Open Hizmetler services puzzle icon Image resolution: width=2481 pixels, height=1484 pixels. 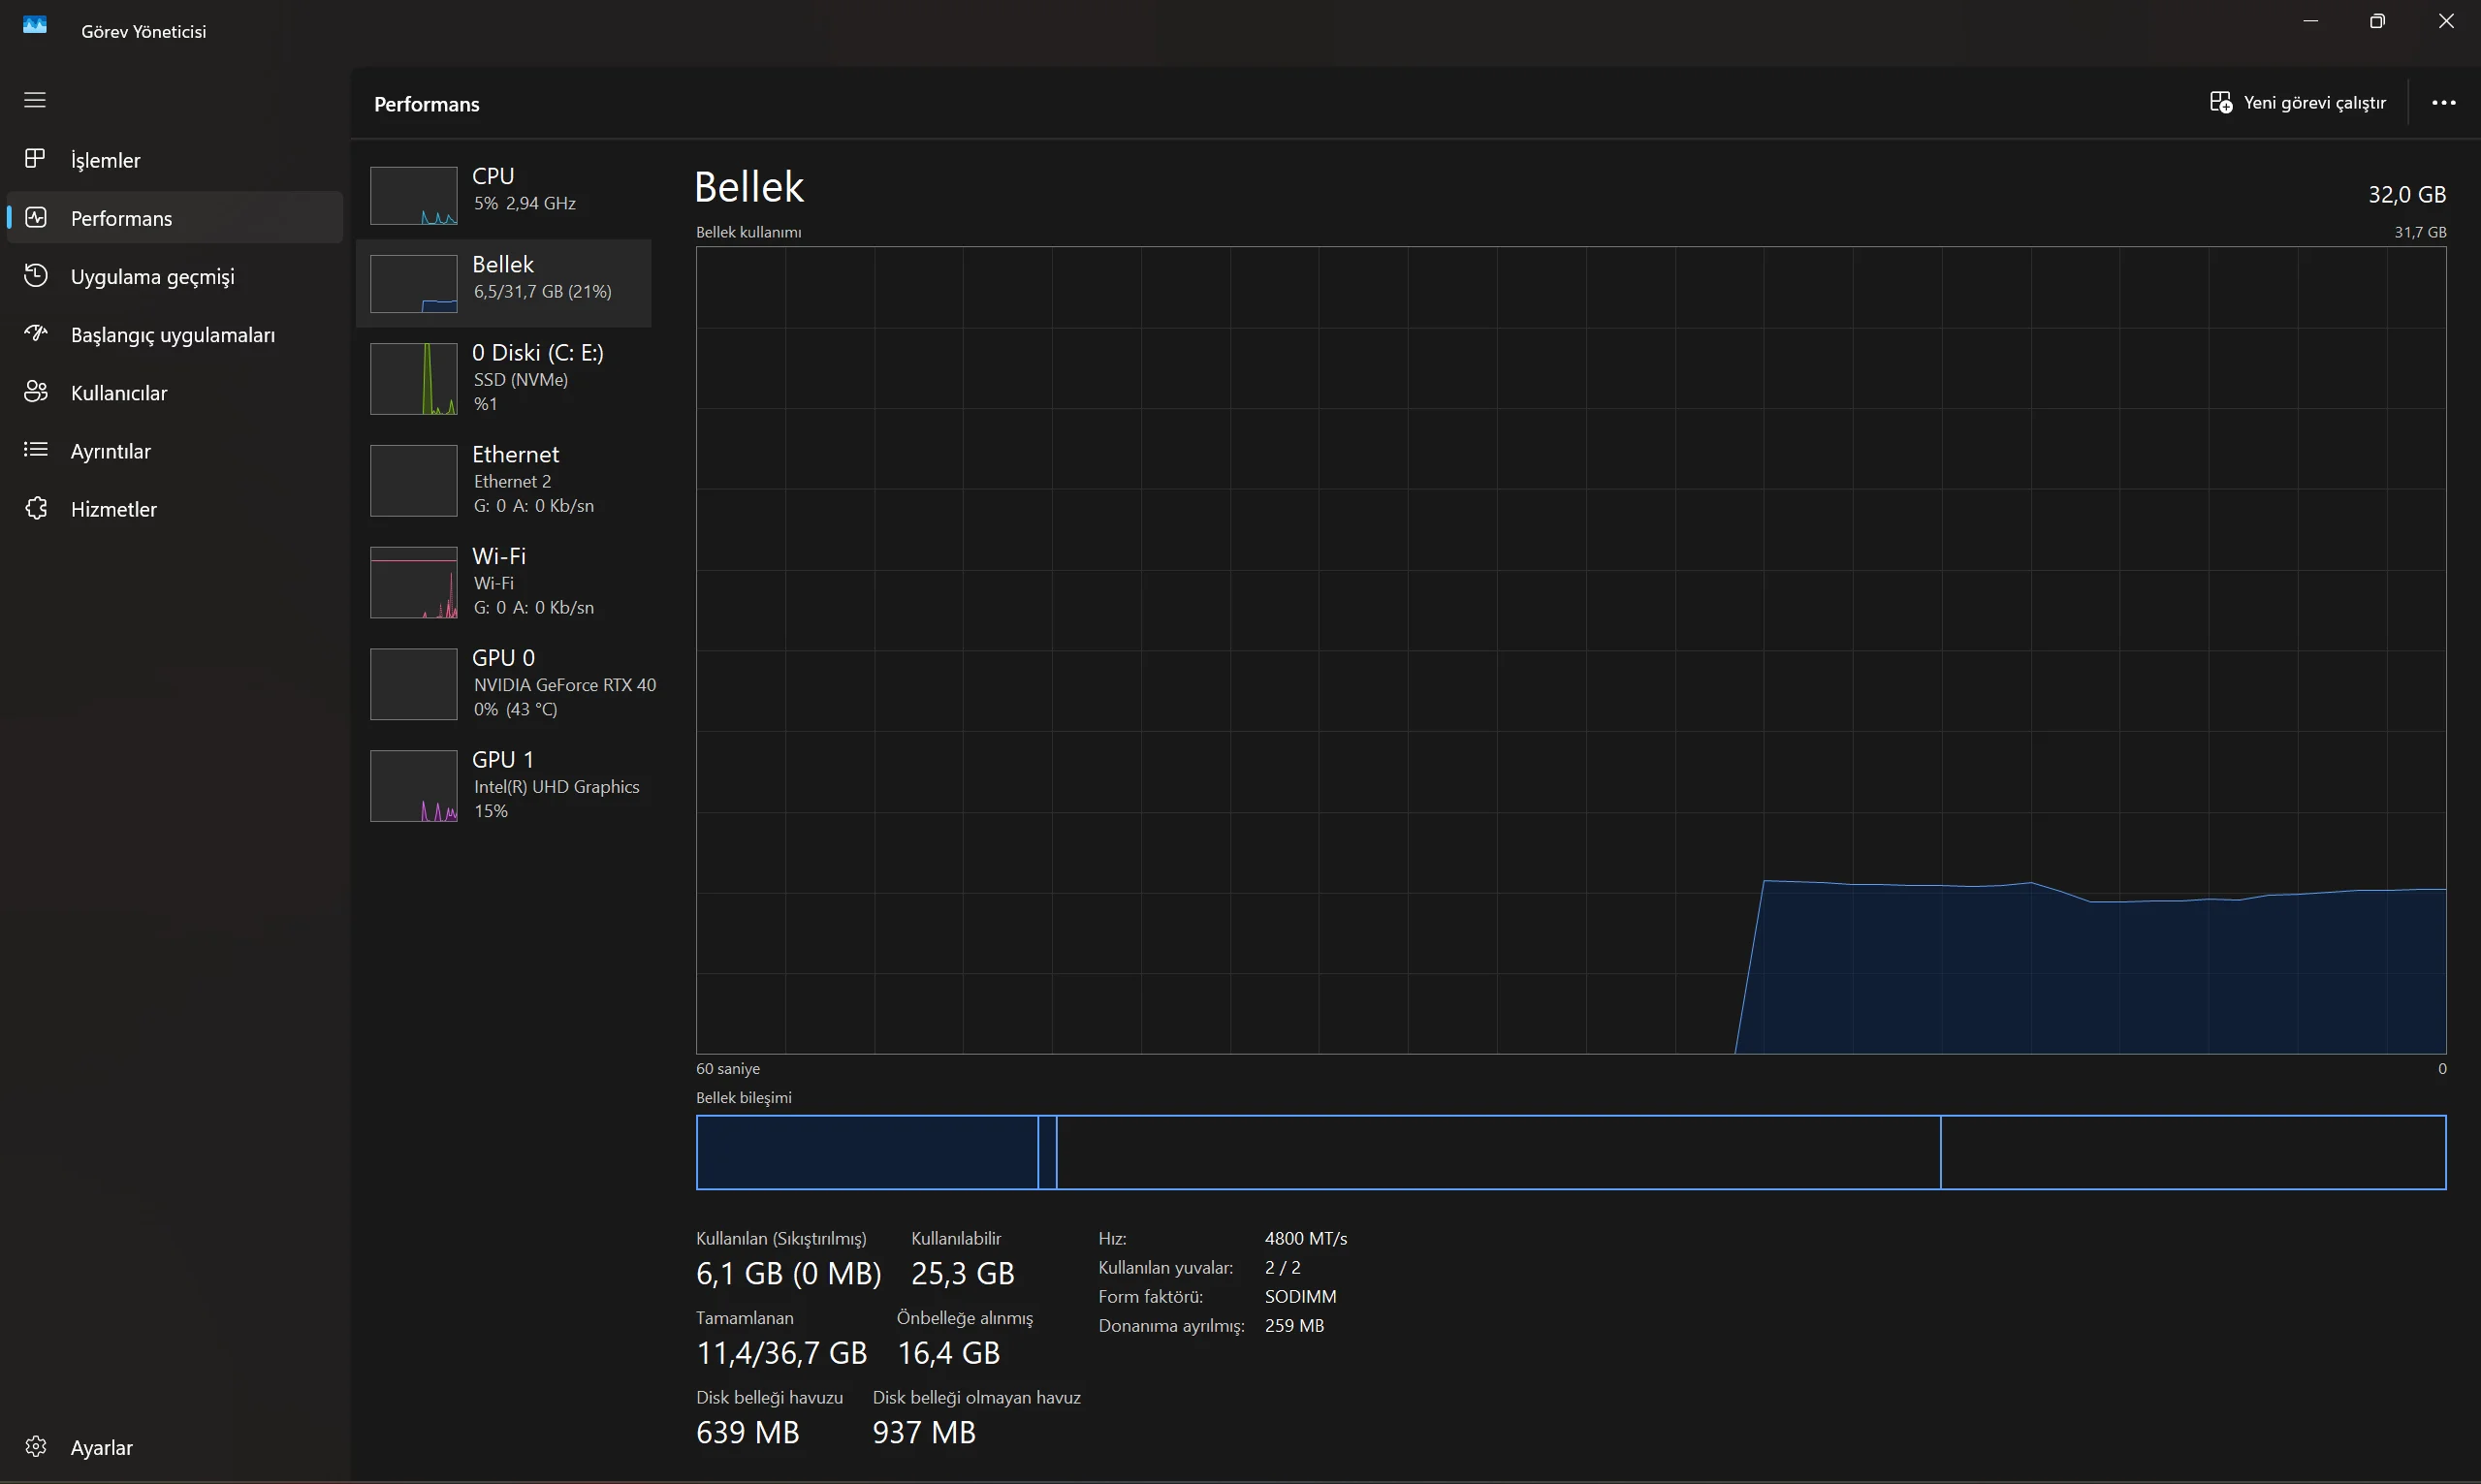point(35,508)
